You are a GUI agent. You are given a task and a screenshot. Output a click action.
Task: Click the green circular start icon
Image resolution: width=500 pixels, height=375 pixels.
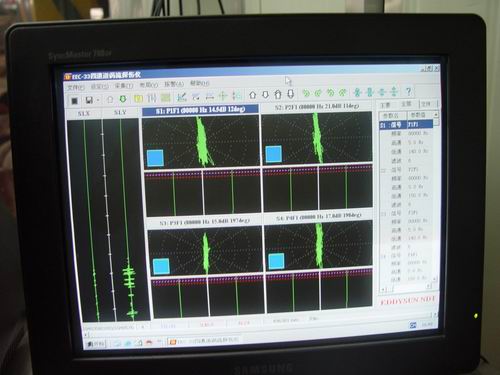pos(123,99)
